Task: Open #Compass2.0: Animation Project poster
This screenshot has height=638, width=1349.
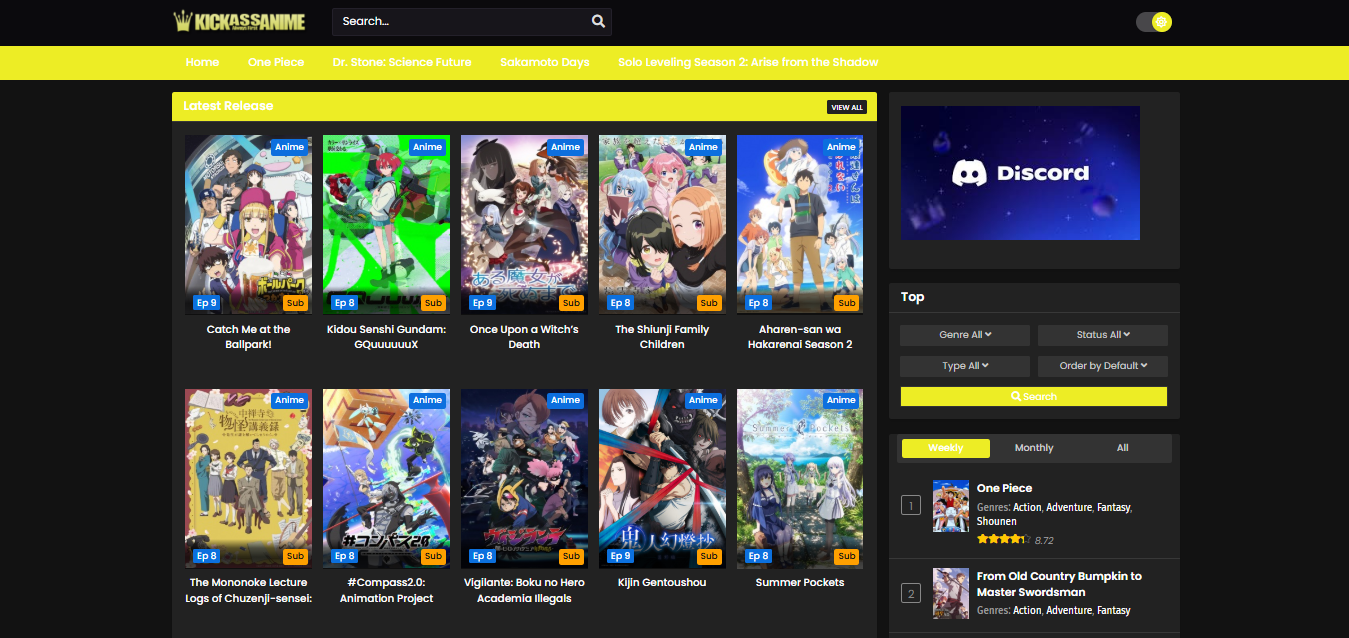Action: 386,479
